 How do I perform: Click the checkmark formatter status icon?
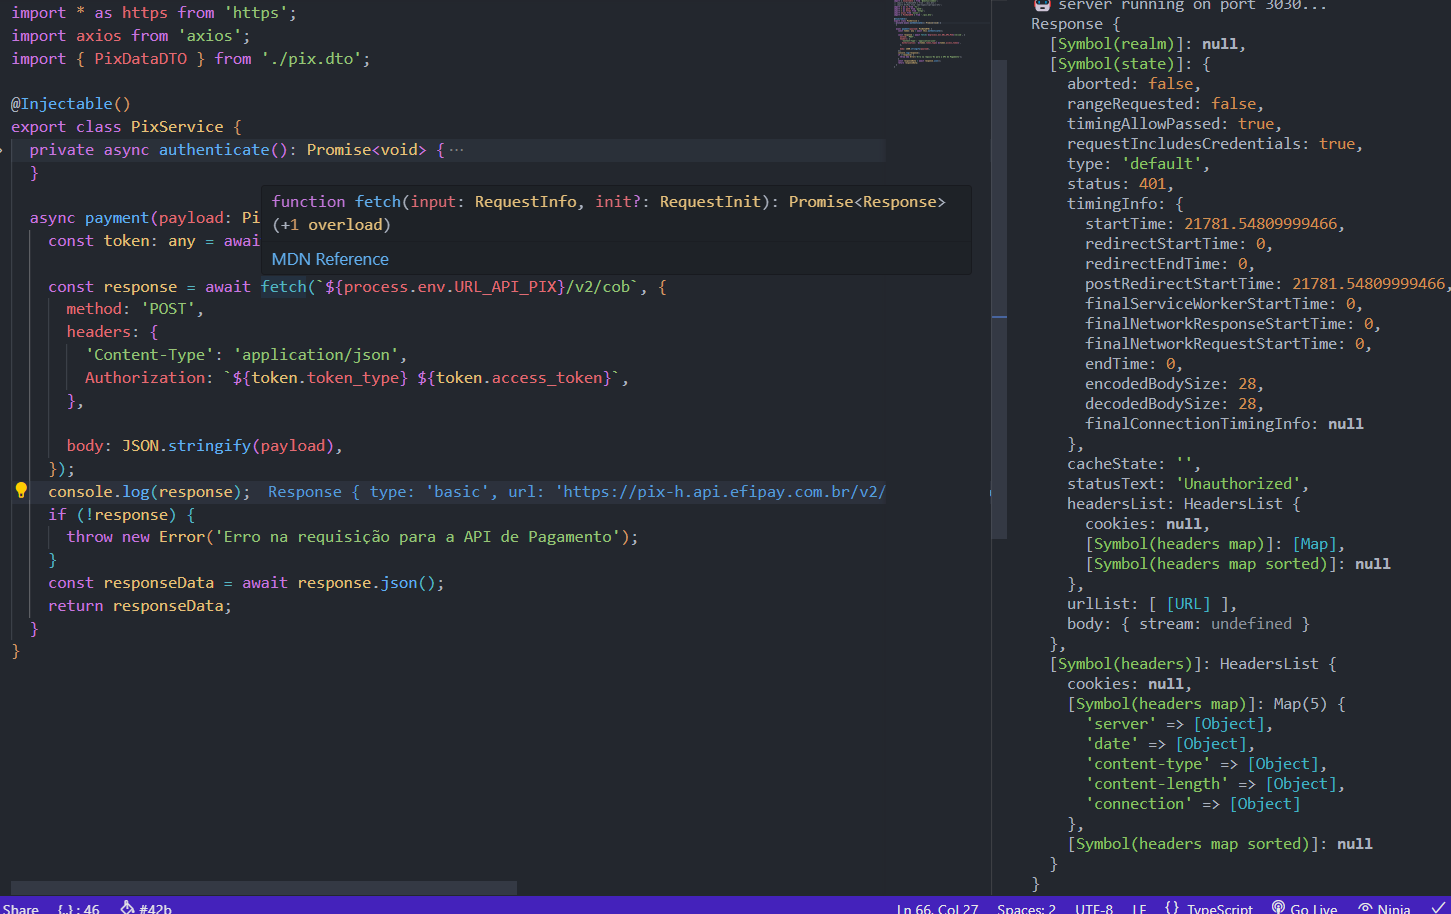[1437, 908]
